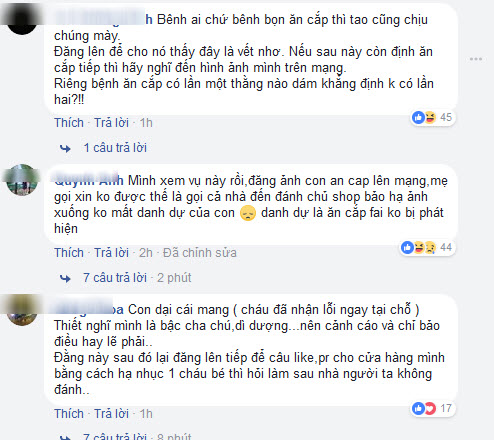494x440 pixels.
Task: Open the second commenter's profile picture
Action: tap(22, 180)
